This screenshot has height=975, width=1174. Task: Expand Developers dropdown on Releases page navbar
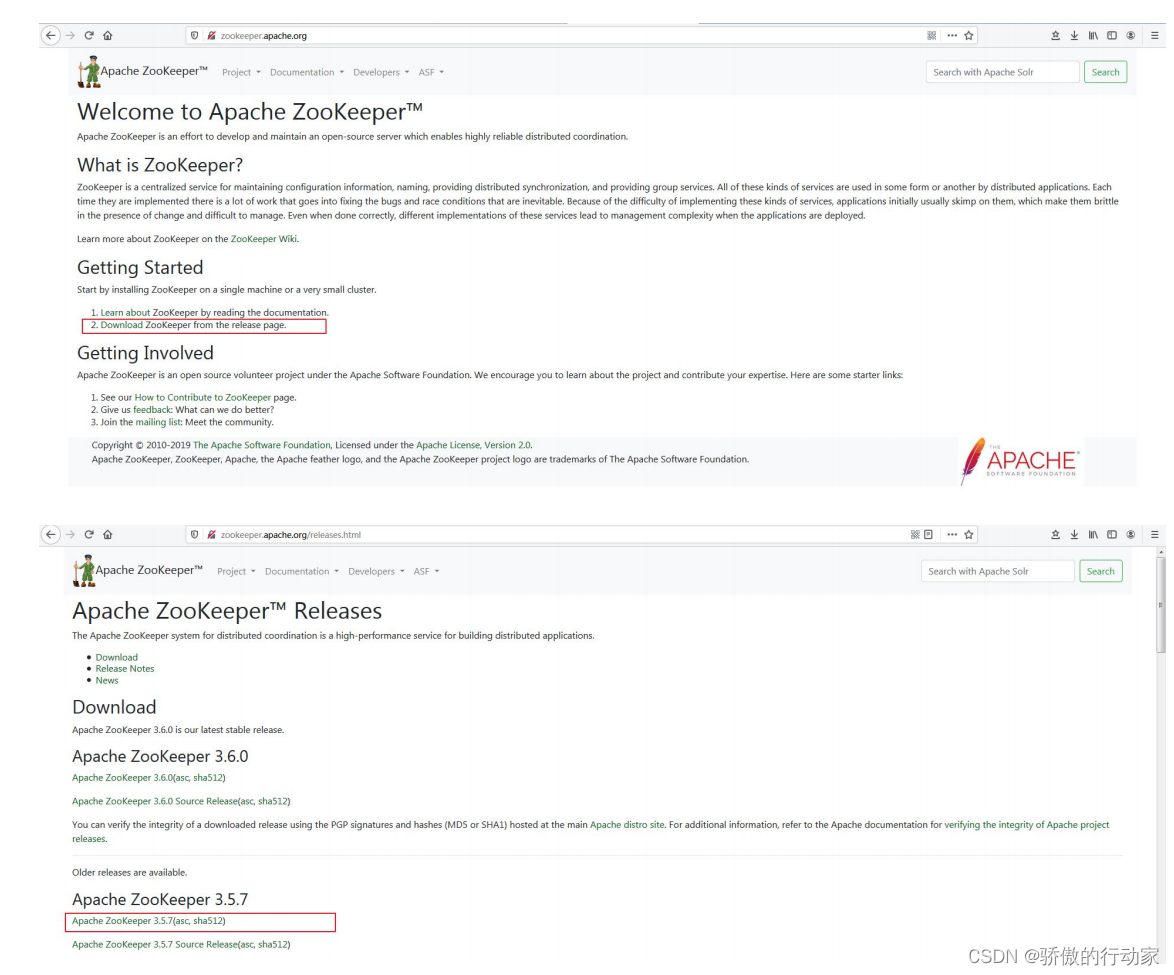[x=376, y=571]
